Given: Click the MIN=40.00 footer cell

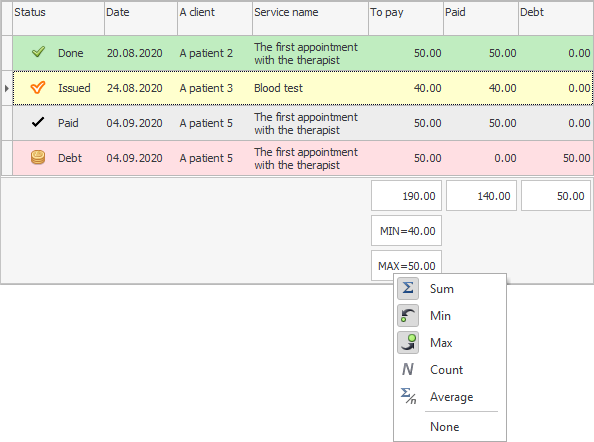Looking at the screenshot, I should pos(406,231).
